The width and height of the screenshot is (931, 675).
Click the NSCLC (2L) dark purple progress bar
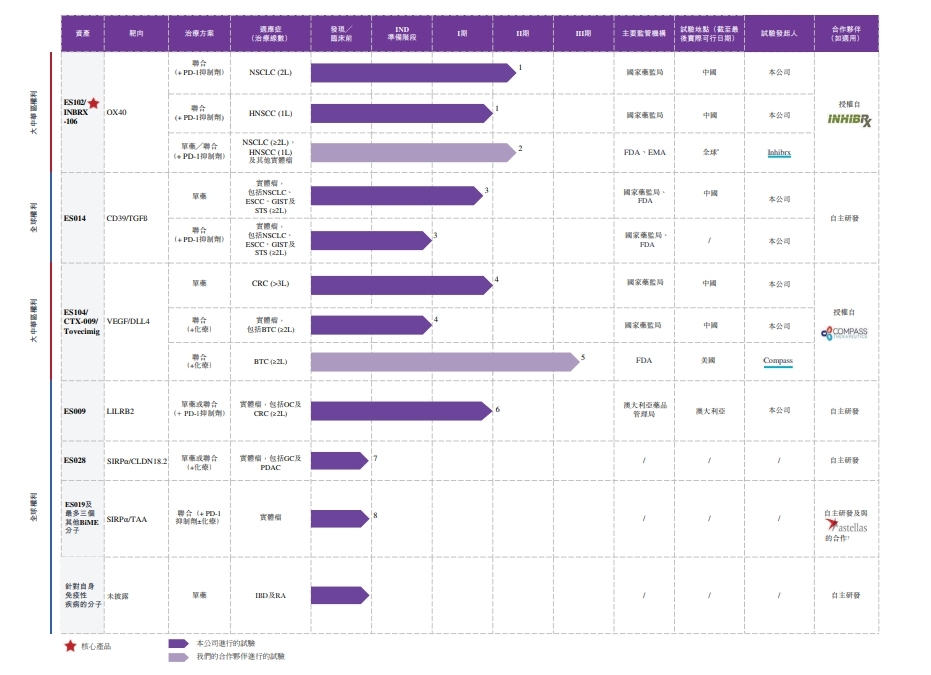[412, 72]
